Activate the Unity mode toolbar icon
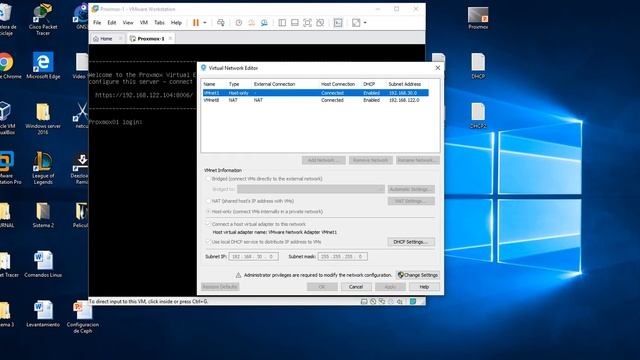This screenshot has height=360, width=640. click(320, 23)
